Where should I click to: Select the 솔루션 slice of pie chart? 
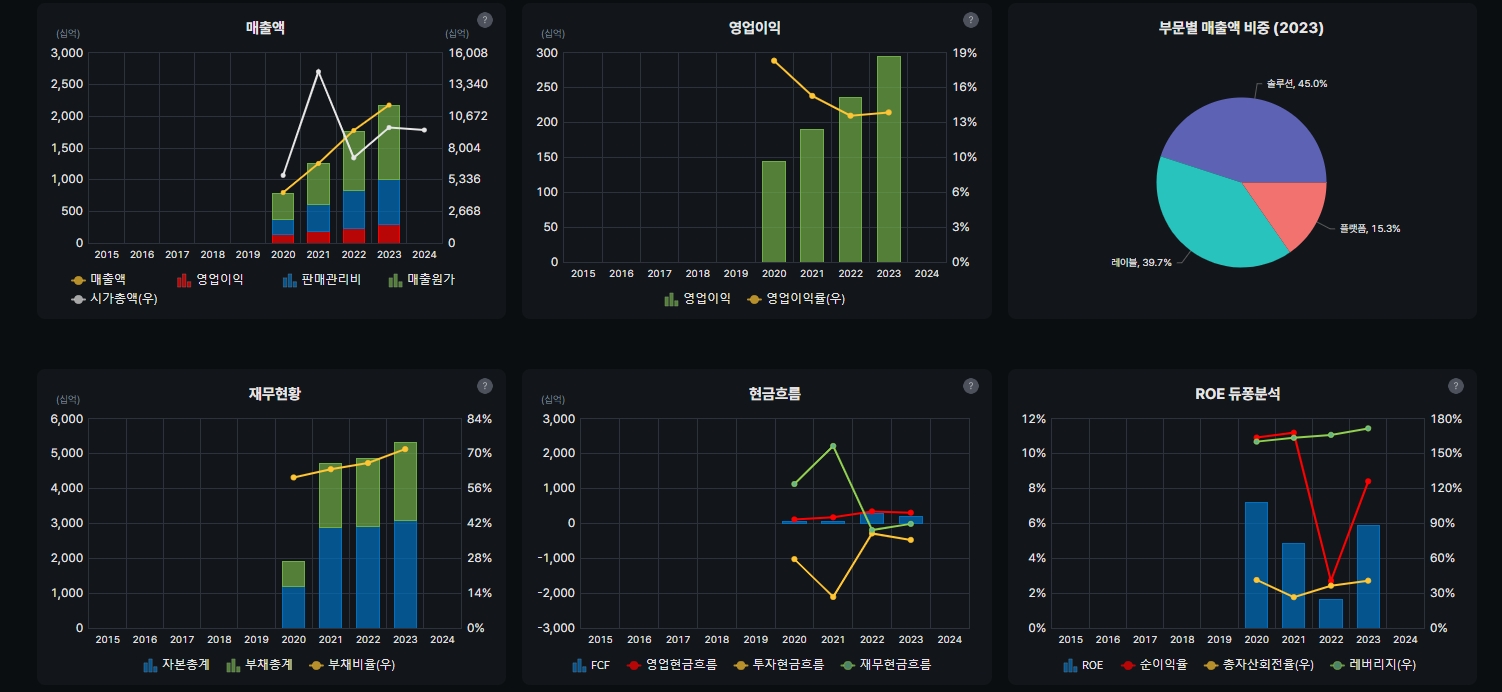point(1245,138)
